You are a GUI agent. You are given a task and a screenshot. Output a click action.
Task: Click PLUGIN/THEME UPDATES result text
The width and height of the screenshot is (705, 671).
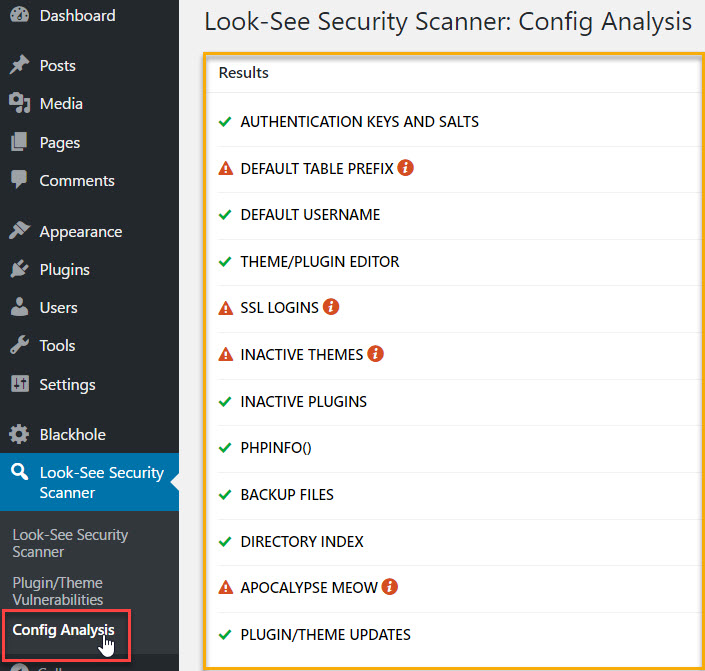pos(326,634)
